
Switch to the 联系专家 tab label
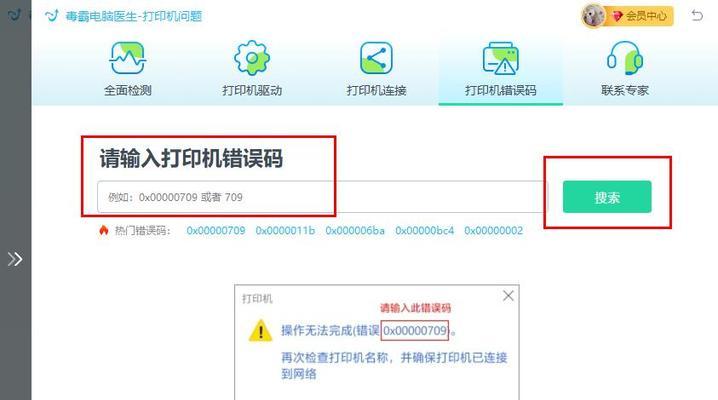pyautogui.click(x=625, y=90)
